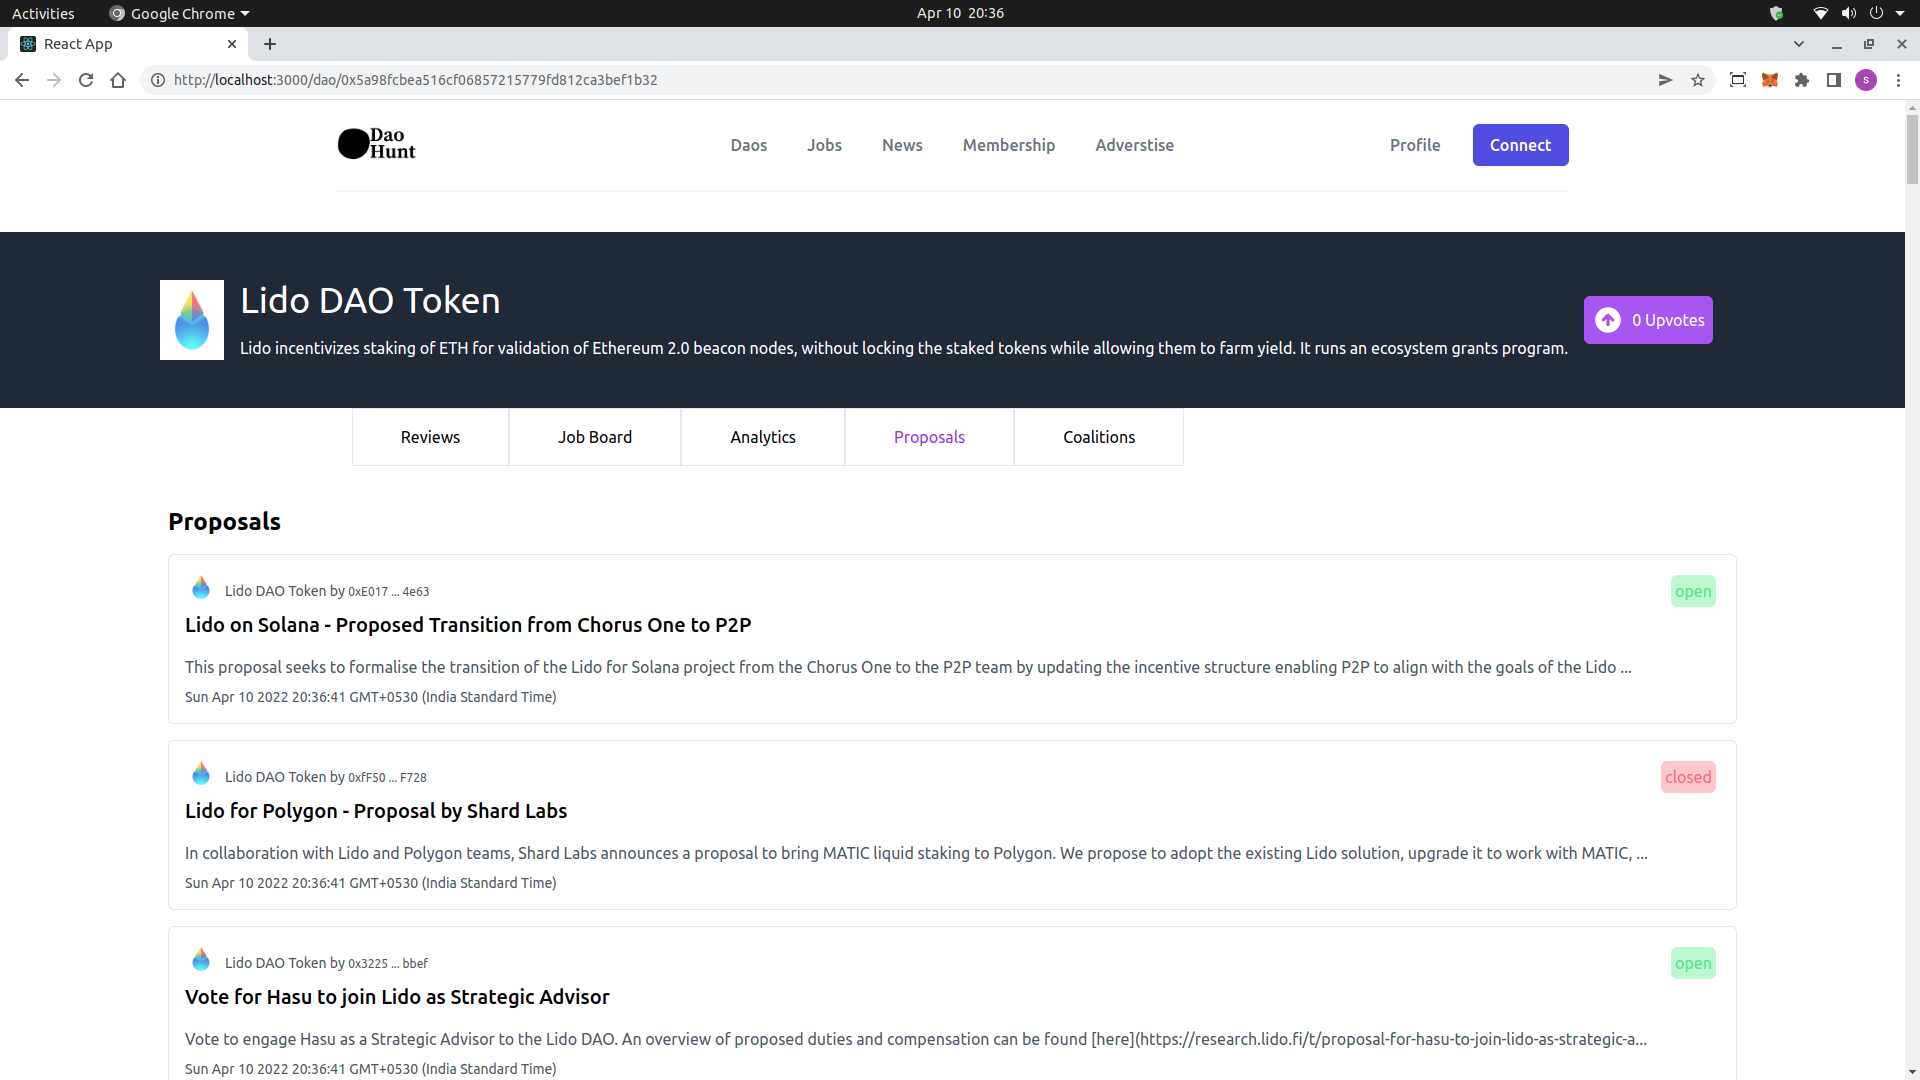The height and width of the screenshot is (1080, 1920).
Task: Click open badge on Hasu proposal
Action: coord(1693,963)
